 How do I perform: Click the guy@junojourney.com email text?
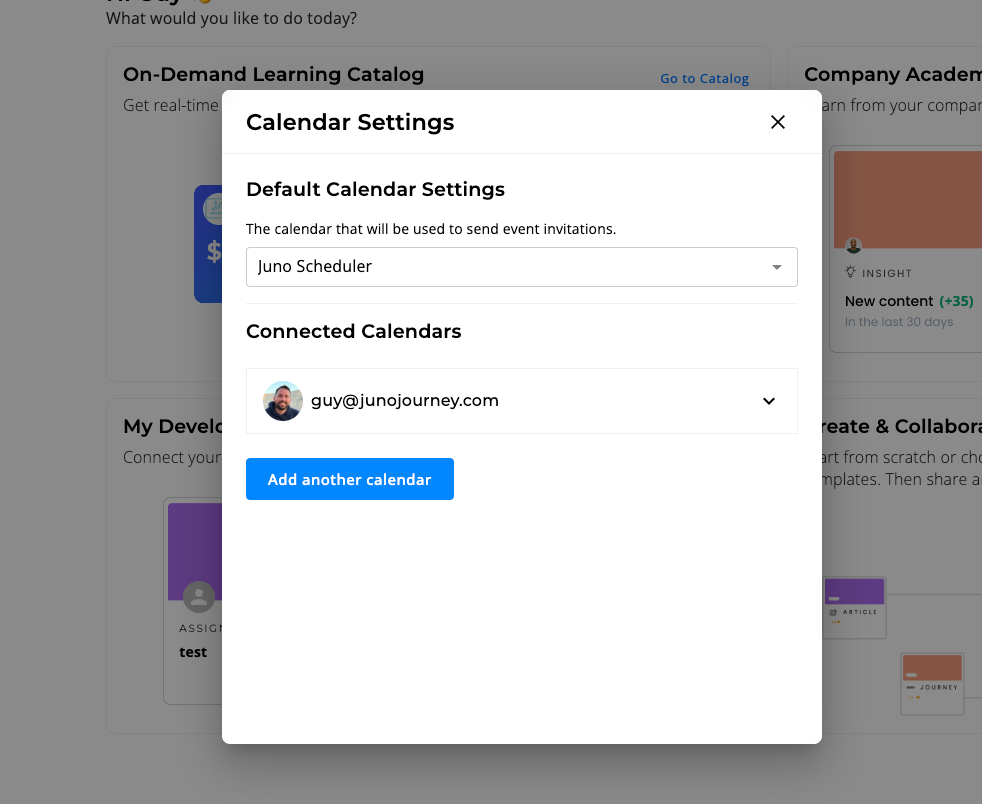point(405,401)
